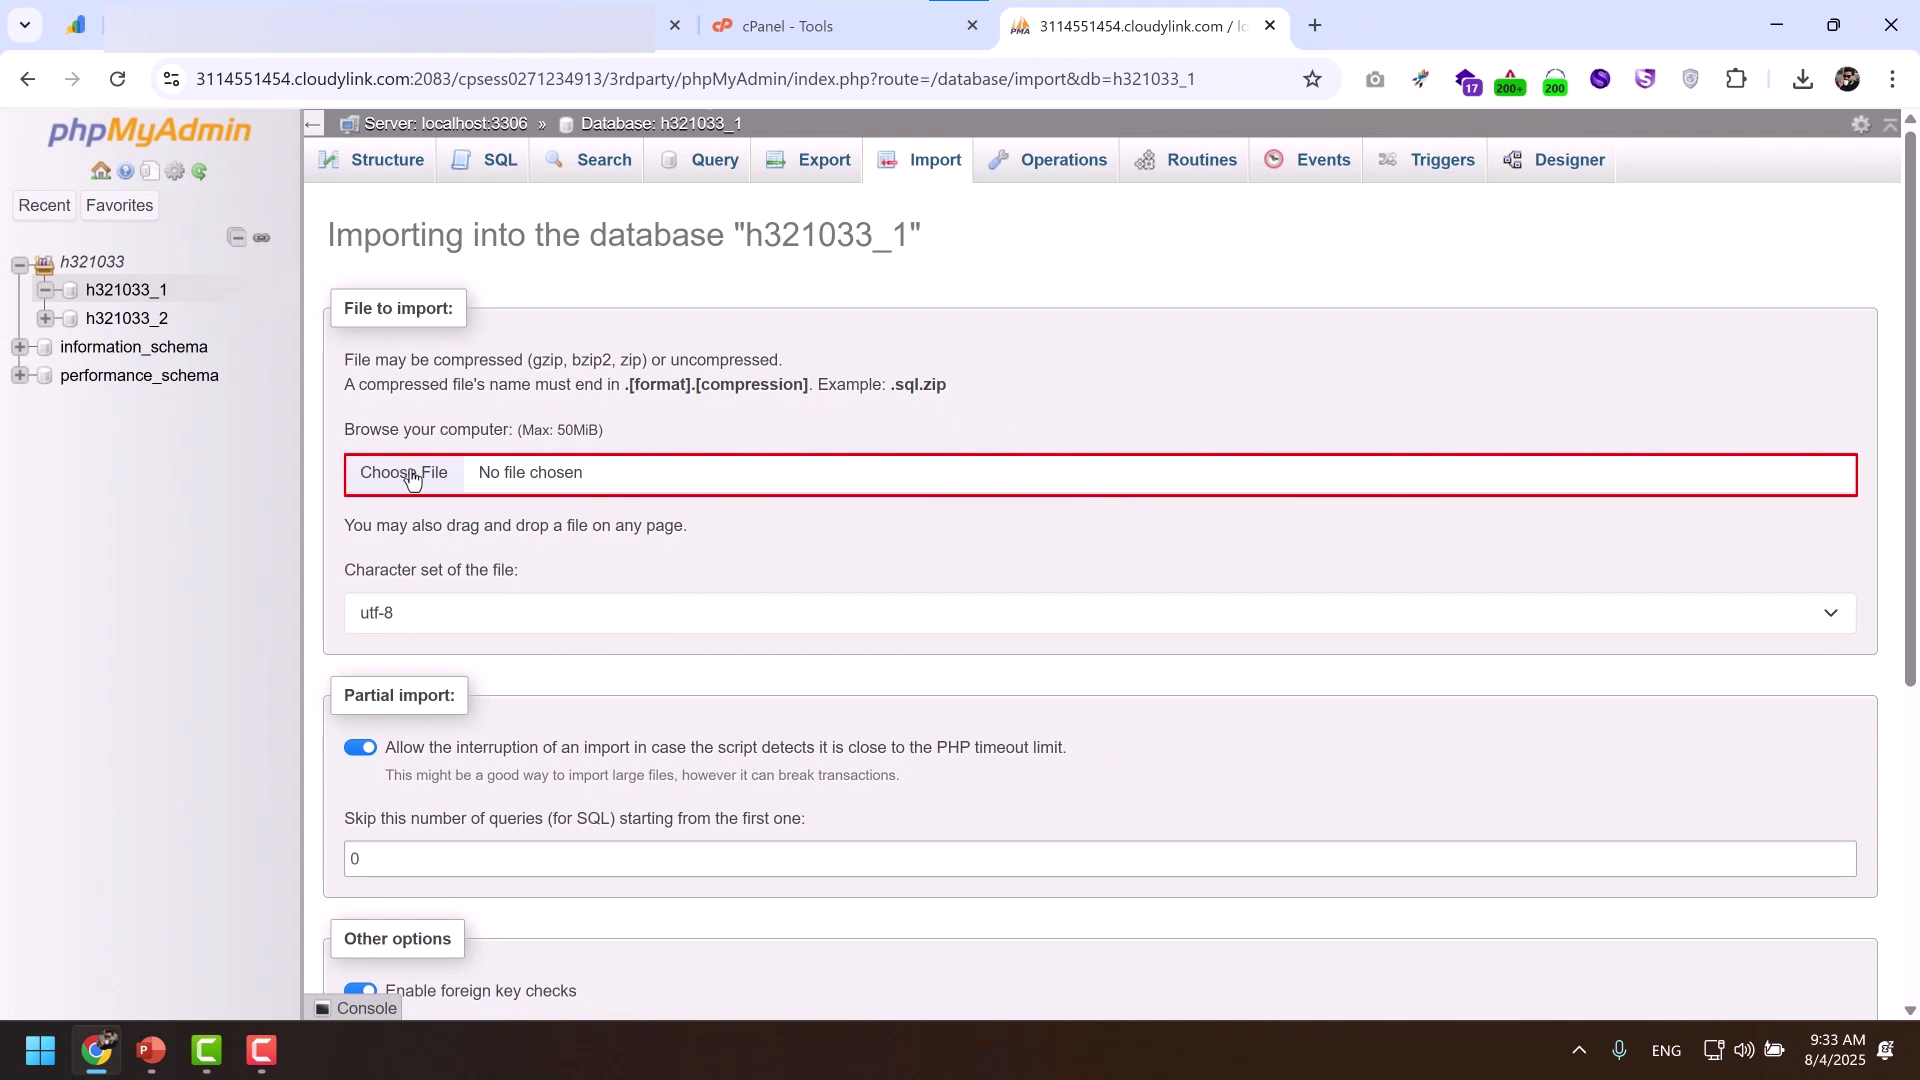Go back to previous browser page

point(27,79)
